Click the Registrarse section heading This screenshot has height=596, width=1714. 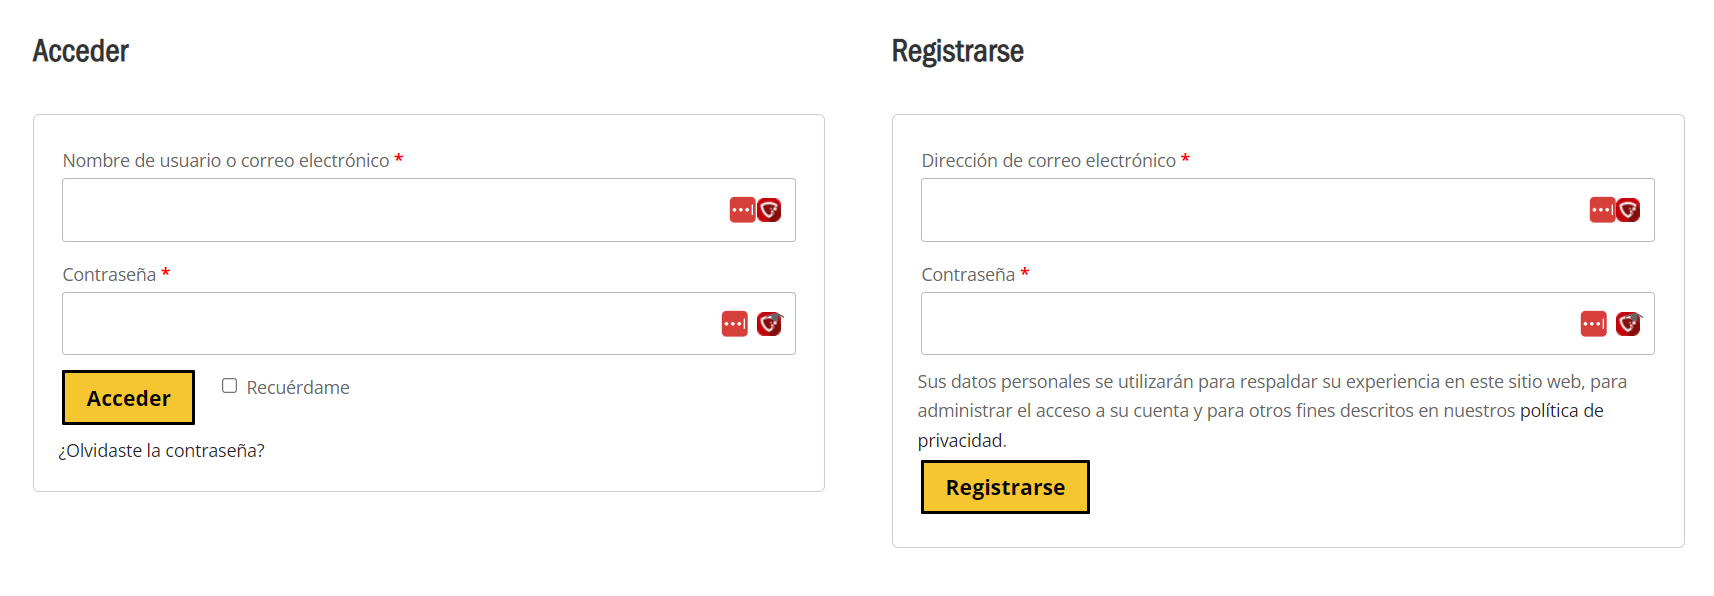[958, 51]
